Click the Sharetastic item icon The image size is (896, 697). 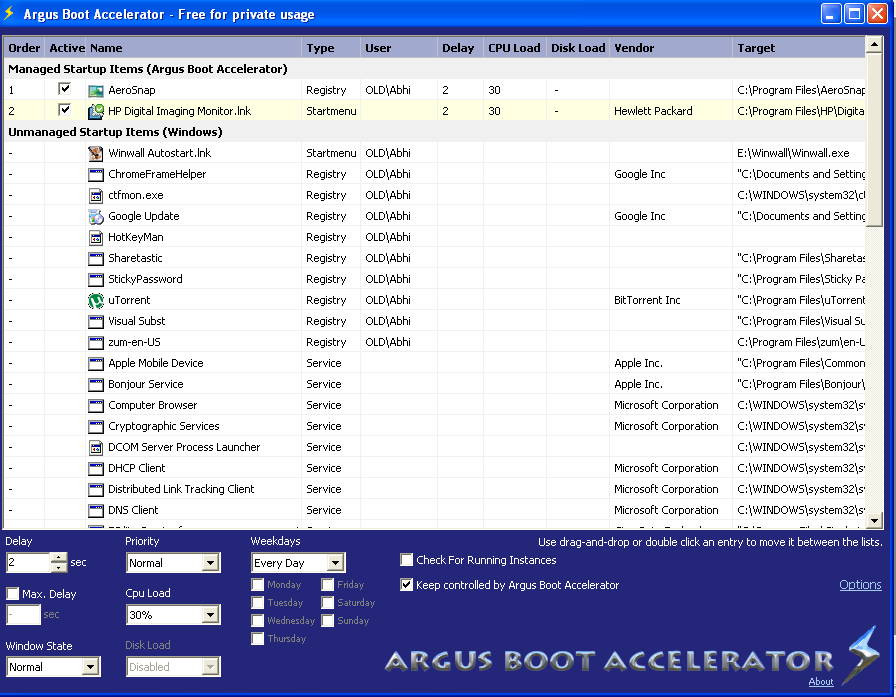coord(96,258)
